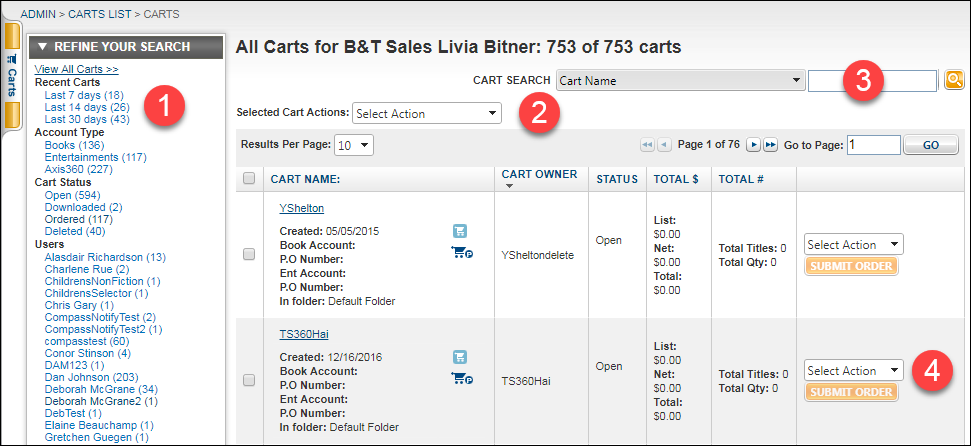The width and height of the screenshot is (971, 446).
Task: Filter by user CompassNotifyTest2
Action: (x=103, y=329)
